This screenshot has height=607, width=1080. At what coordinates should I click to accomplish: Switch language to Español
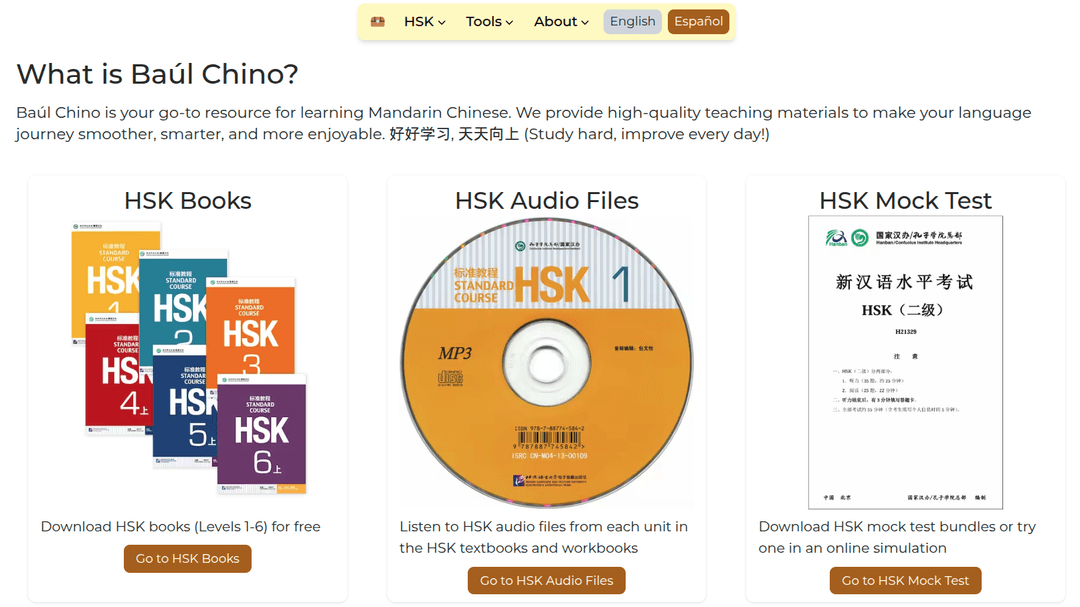pos(698,22)
